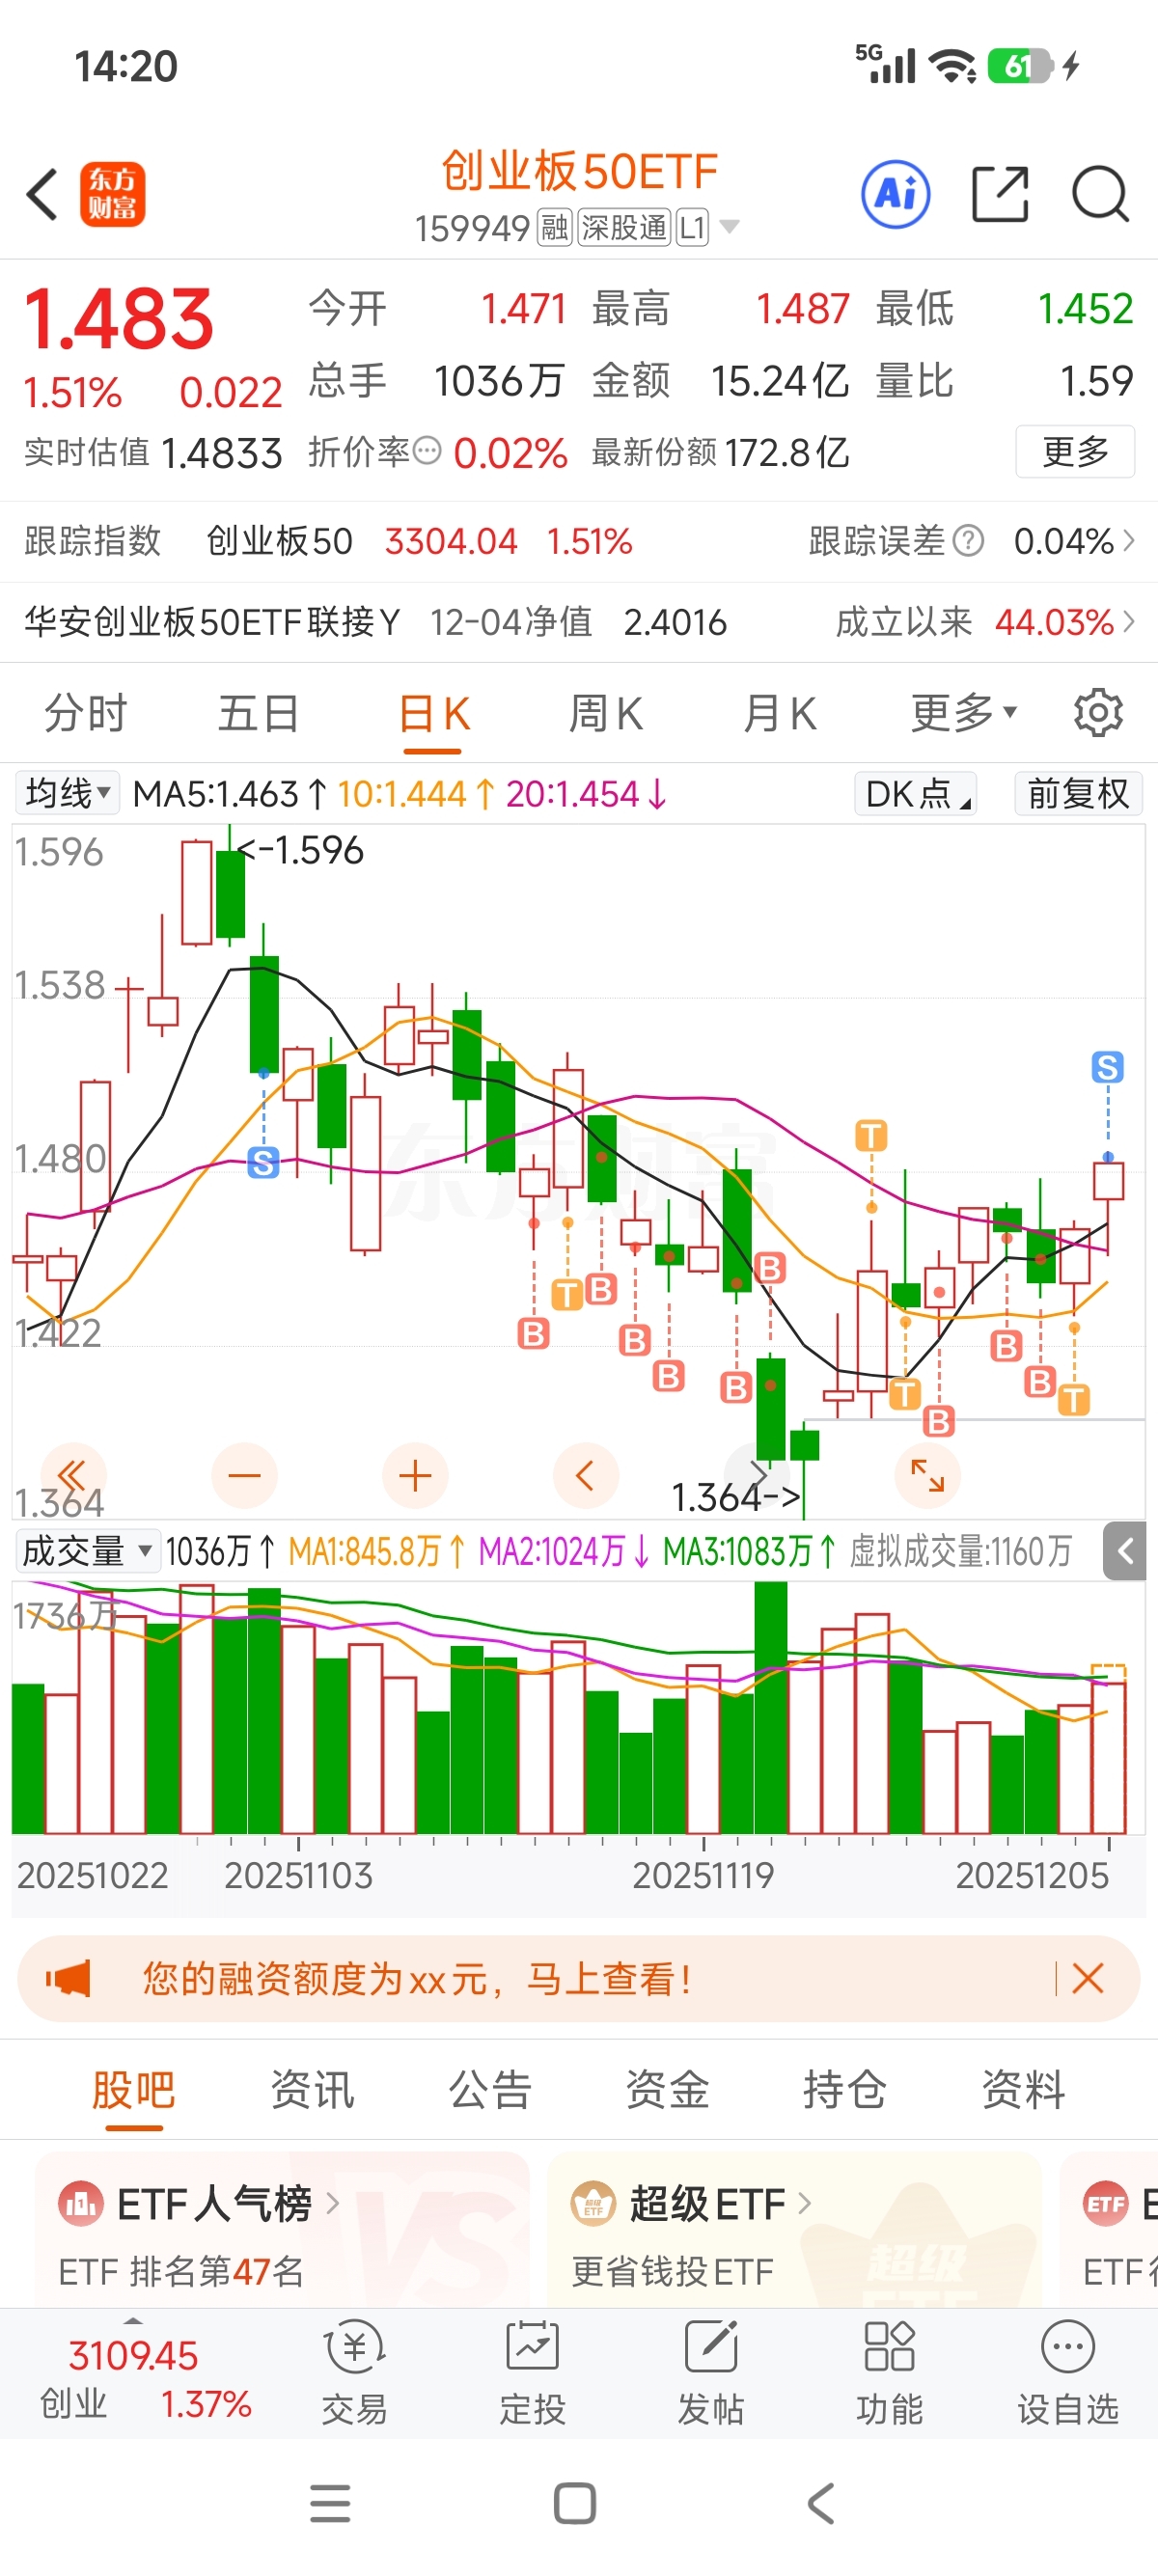Open the 持仓 tab
Viewport: 1158px width, 2576px height.
point(845,2088)
